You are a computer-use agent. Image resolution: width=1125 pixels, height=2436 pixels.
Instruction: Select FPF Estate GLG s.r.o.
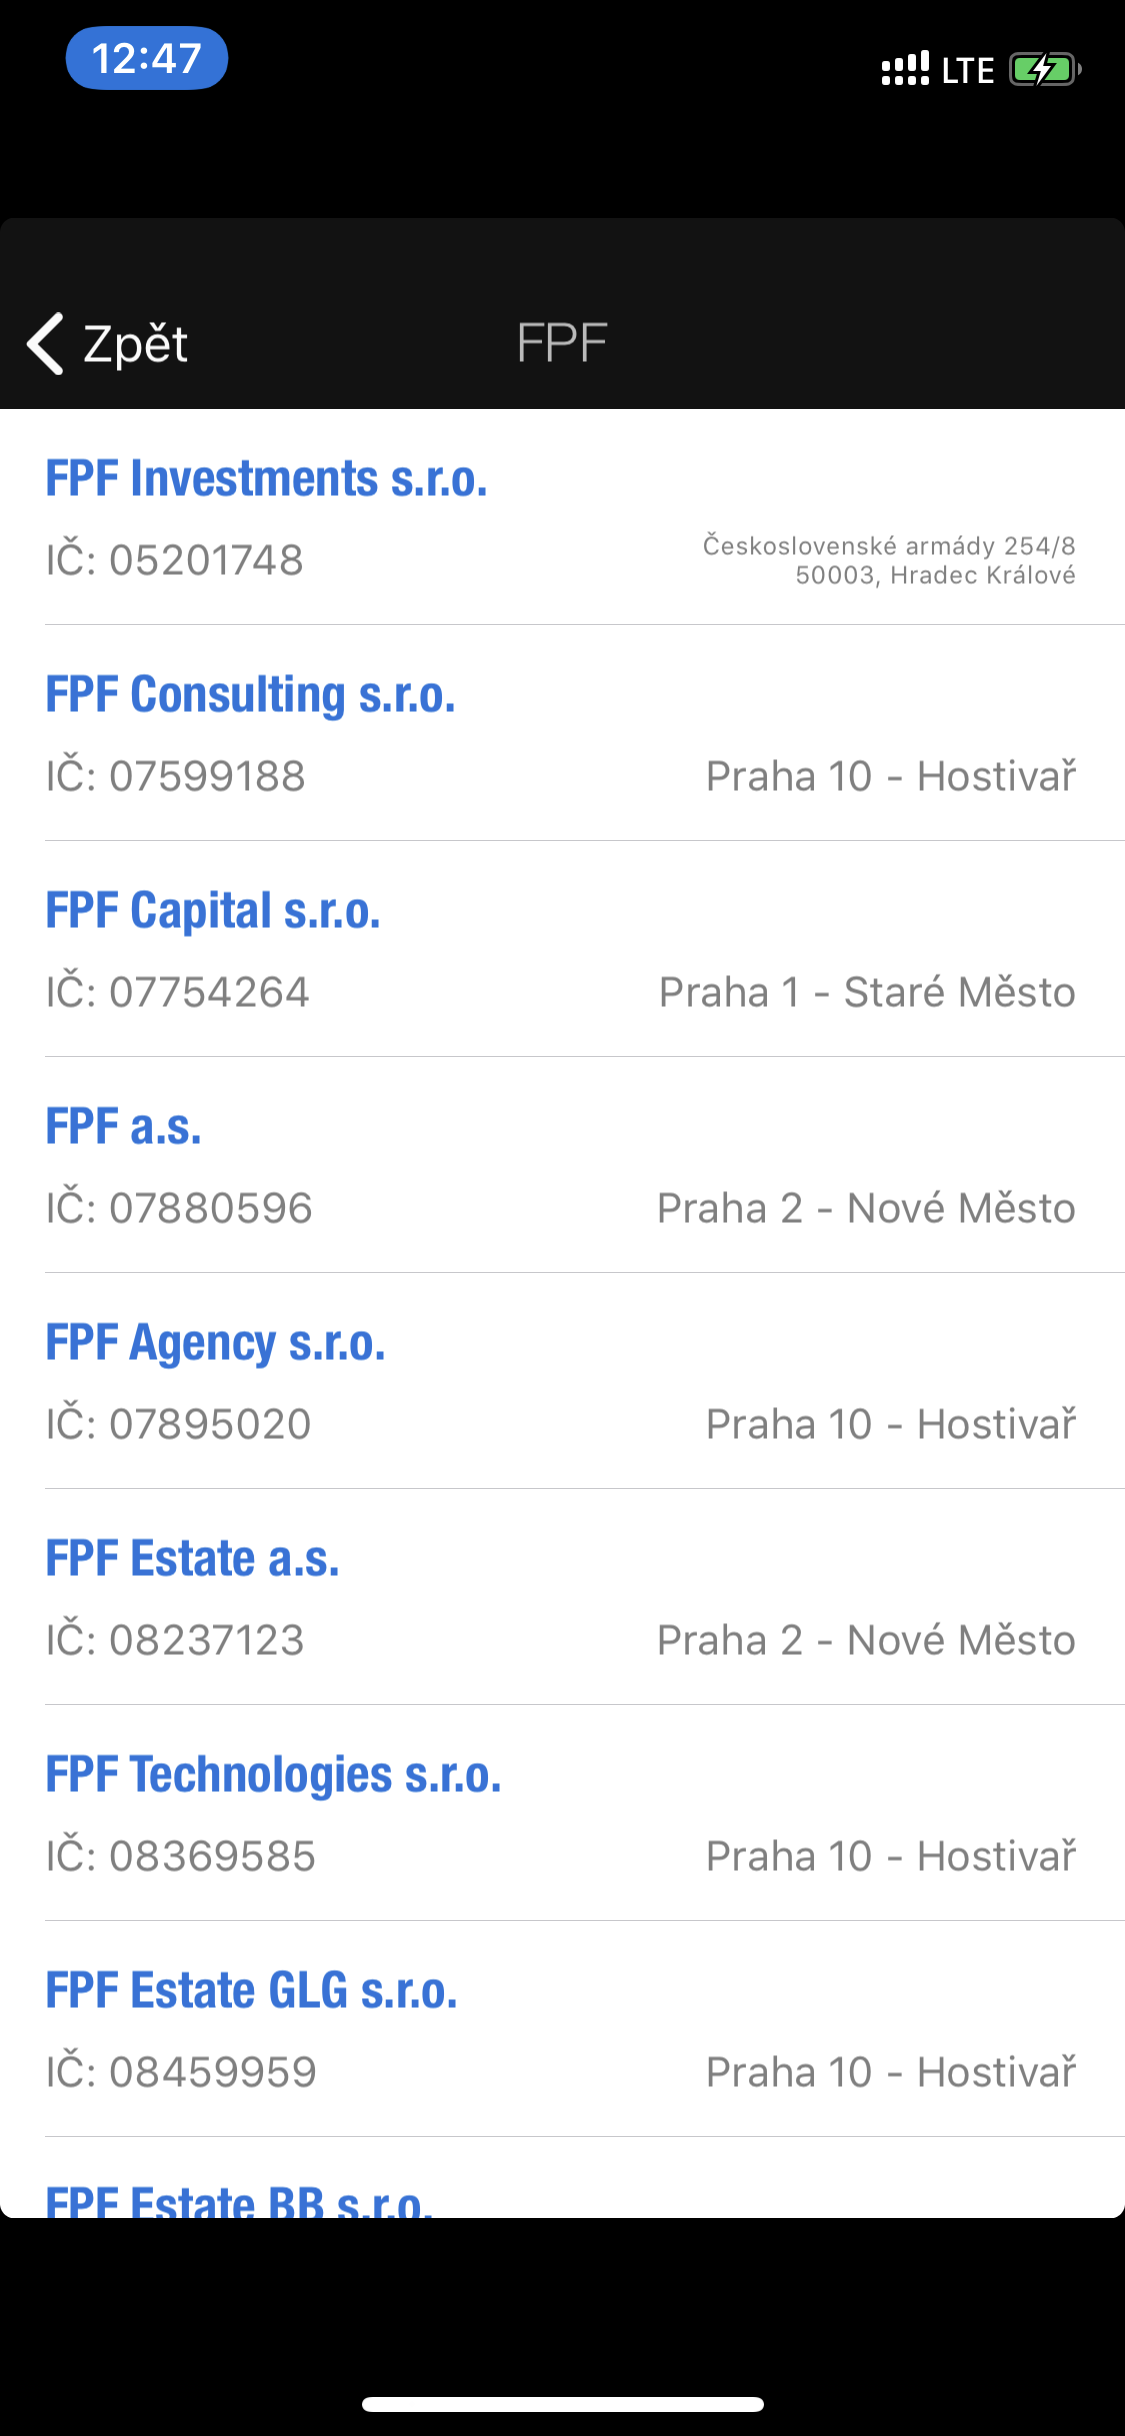point(251,1991)
